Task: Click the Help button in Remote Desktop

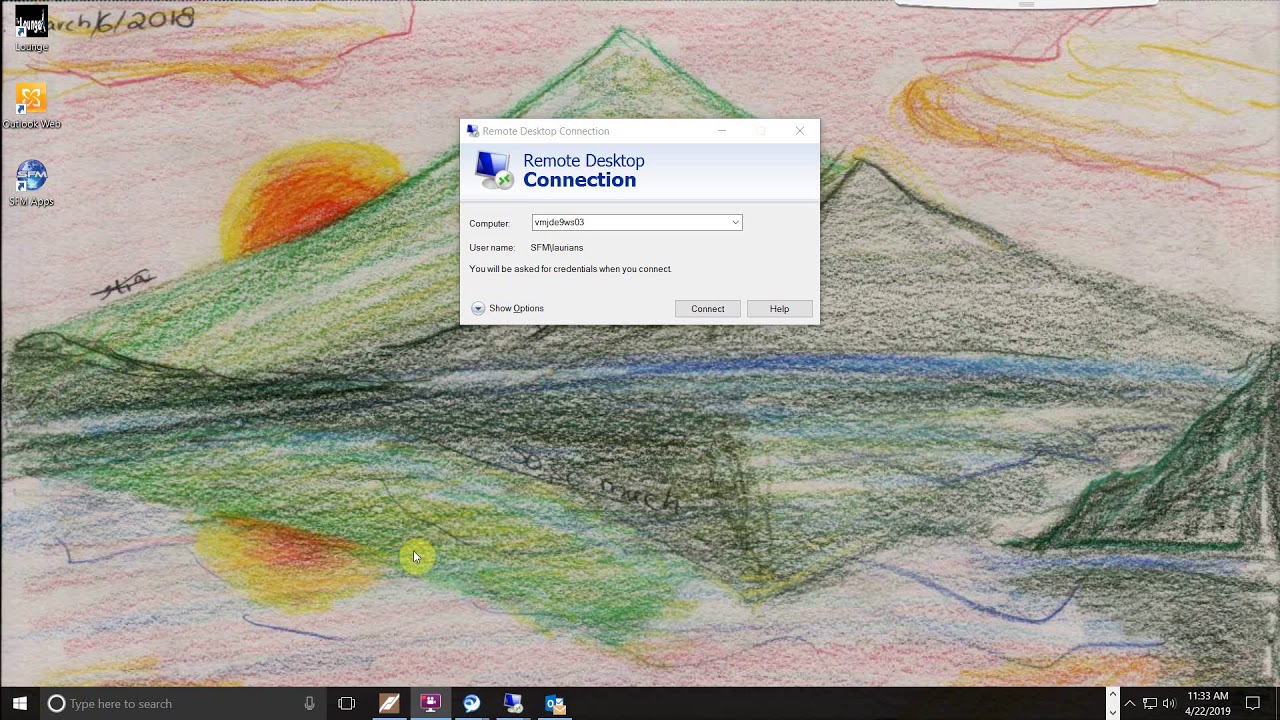Action: (x=779, y=309)
